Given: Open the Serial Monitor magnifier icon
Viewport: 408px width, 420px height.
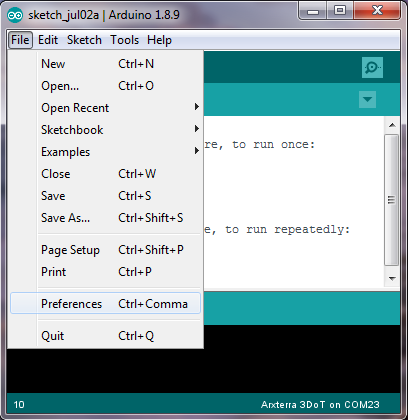Looking at the screenshot, I should [x=372, y=67].
